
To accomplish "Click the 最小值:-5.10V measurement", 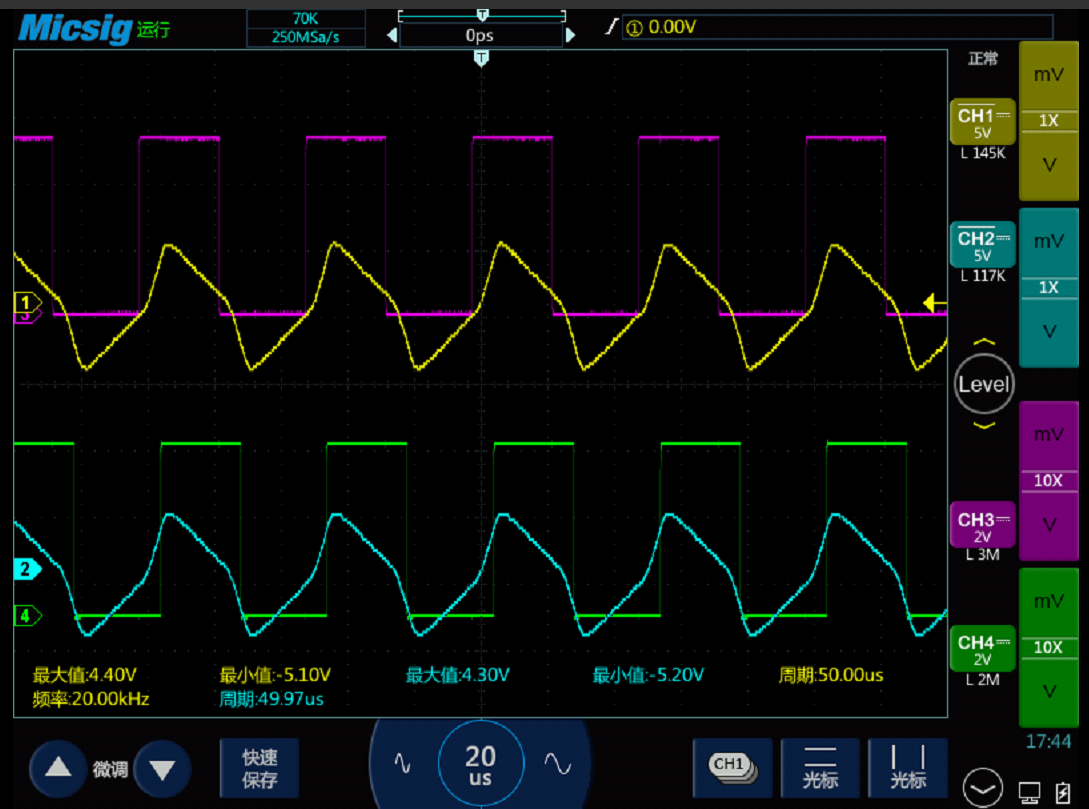I will pyautogui.click(x=275, y=675).
